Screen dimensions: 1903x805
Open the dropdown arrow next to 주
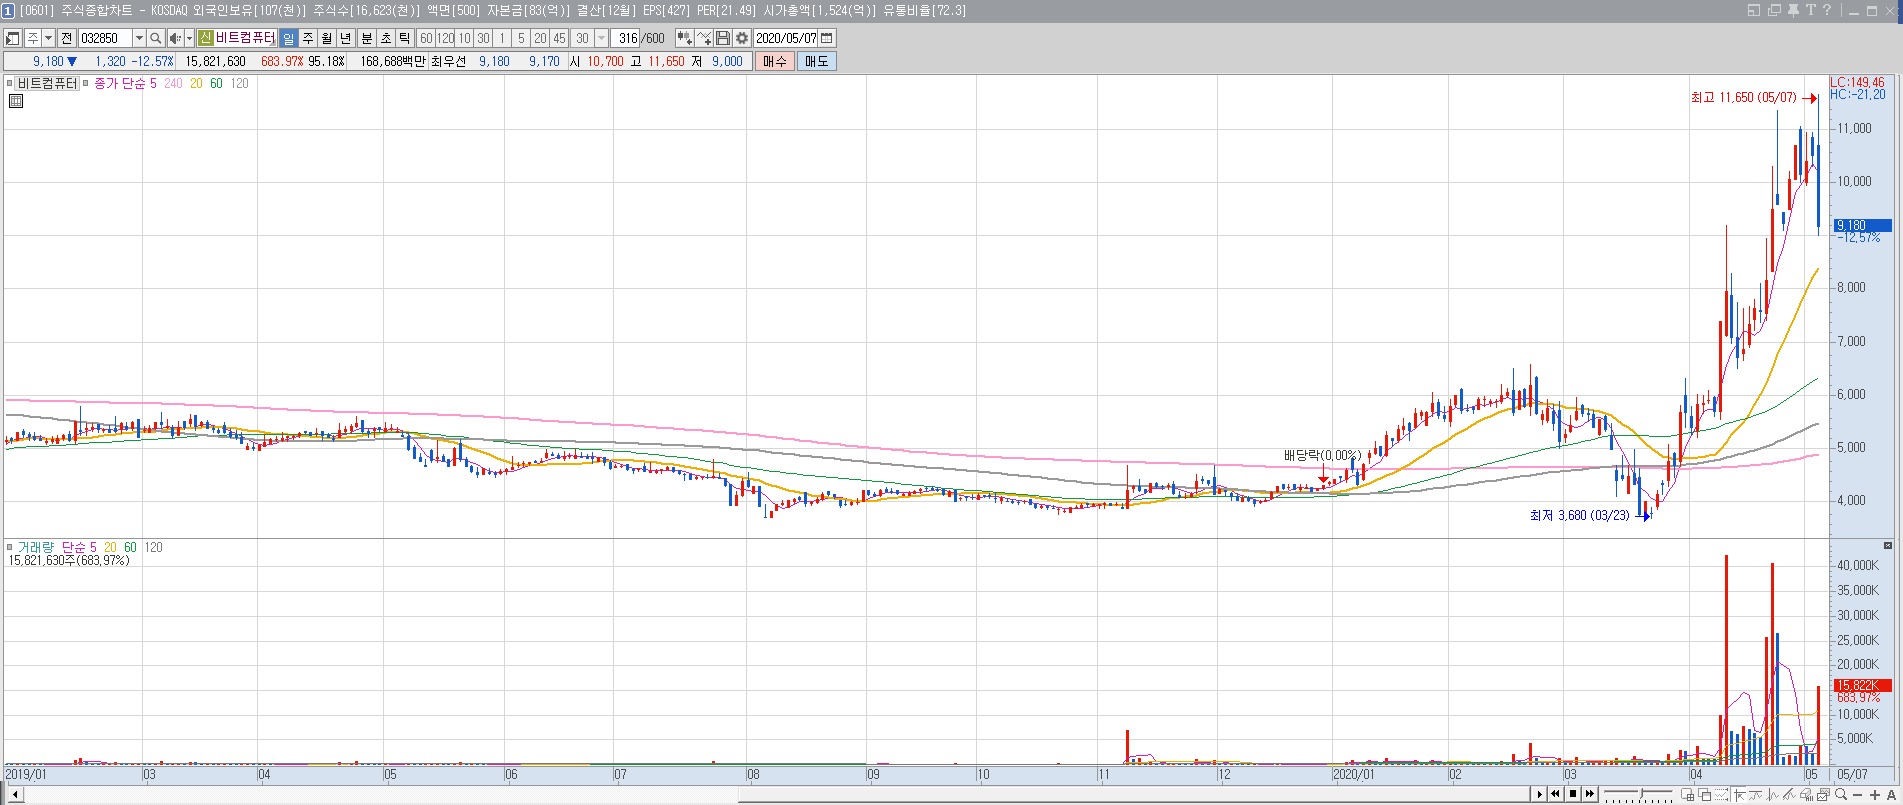(x=48, y=38)
